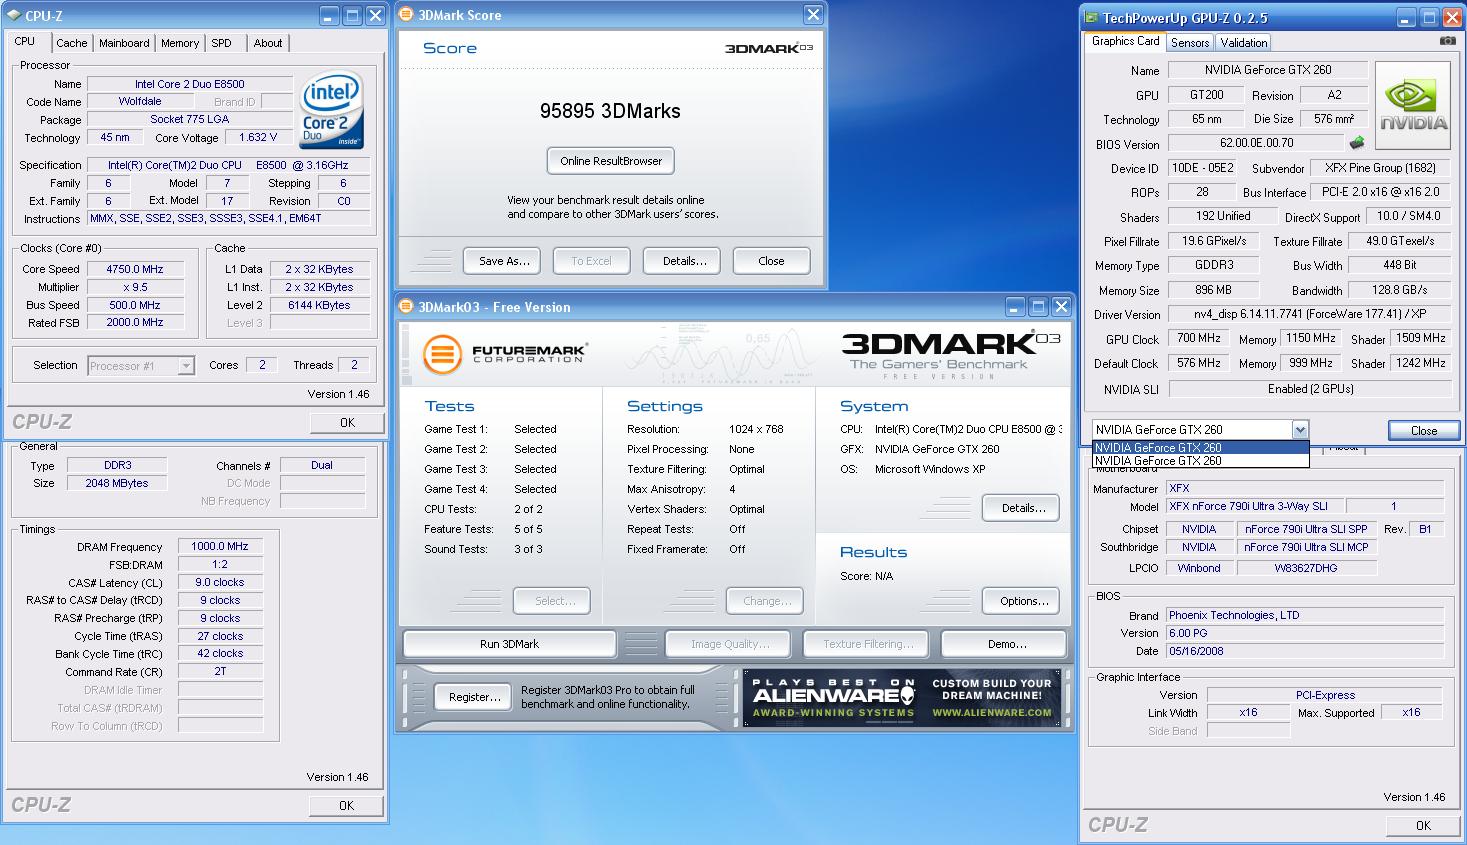Click the XFX nForce 790i Ultra model field
Viewport: 1467px width, 845px height.
tap(1254, 506)
